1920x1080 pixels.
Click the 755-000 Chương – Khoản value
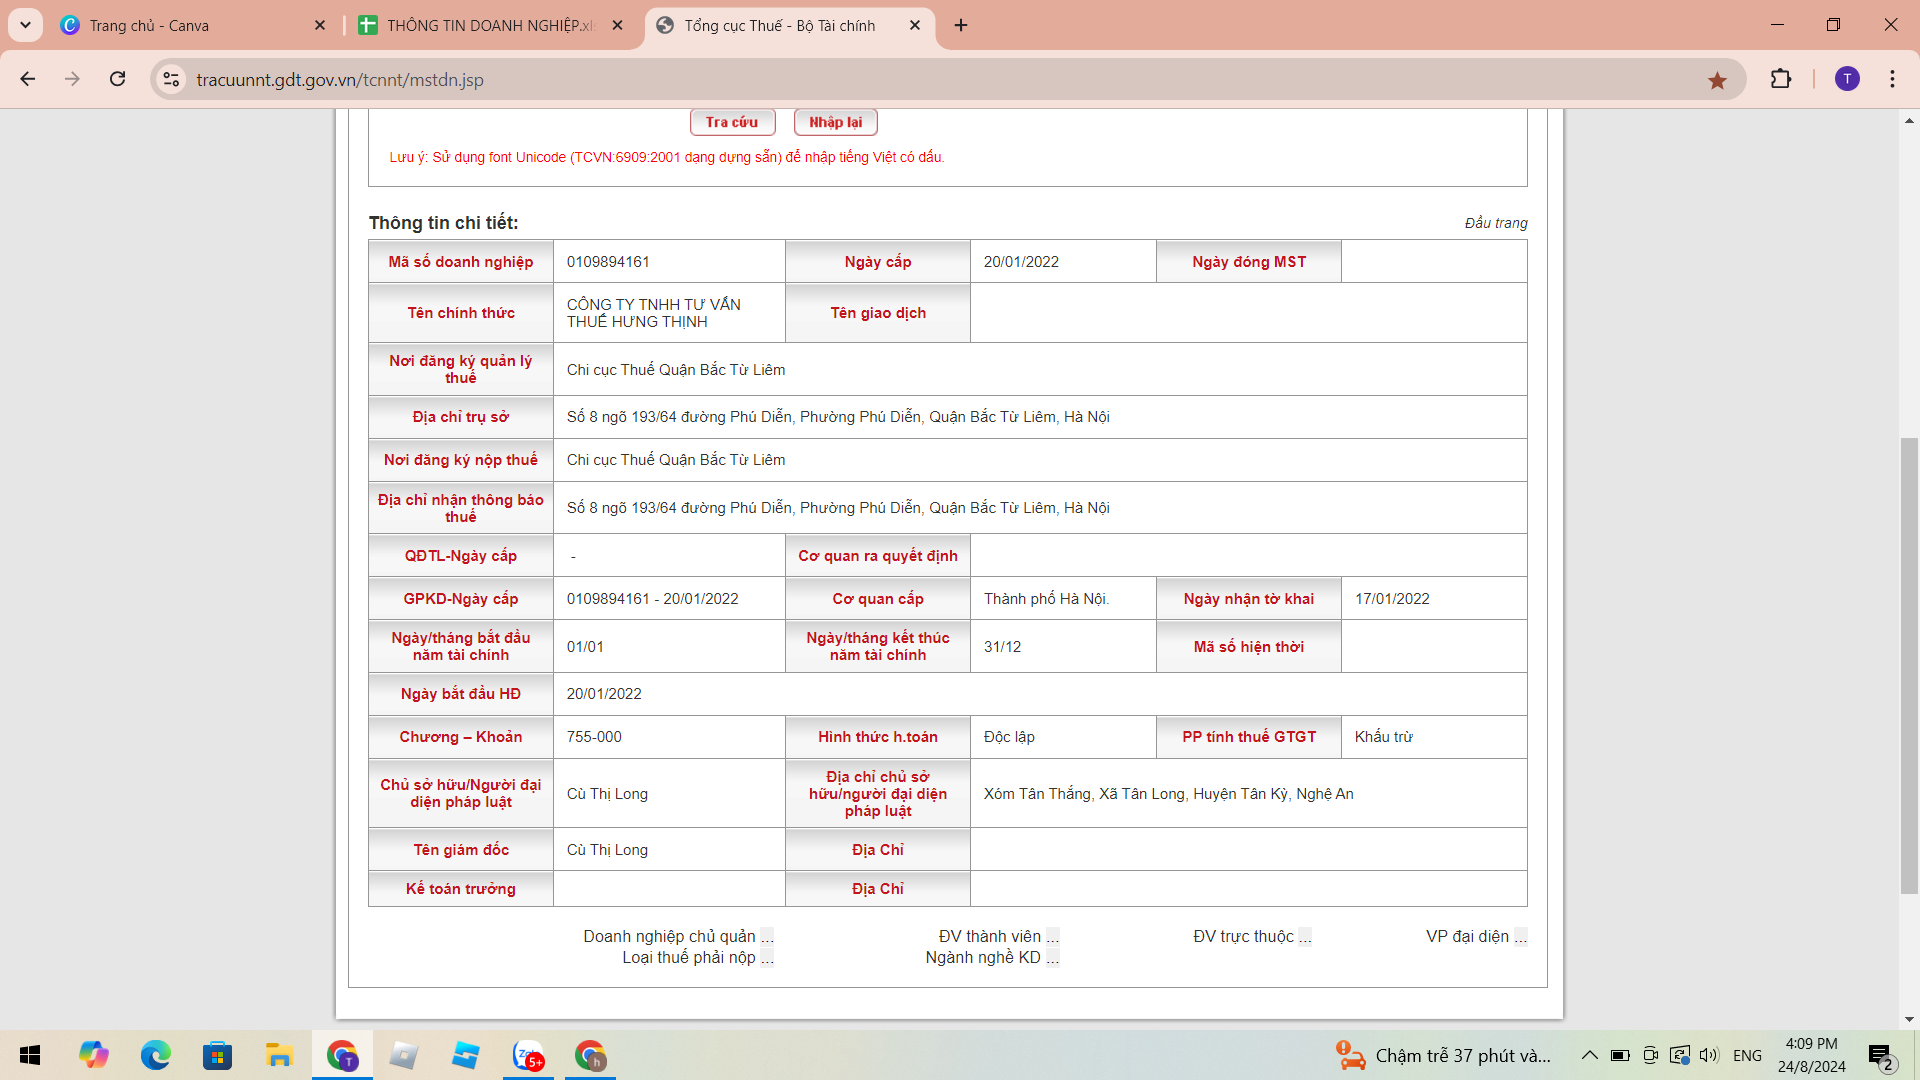pos(594,737)
